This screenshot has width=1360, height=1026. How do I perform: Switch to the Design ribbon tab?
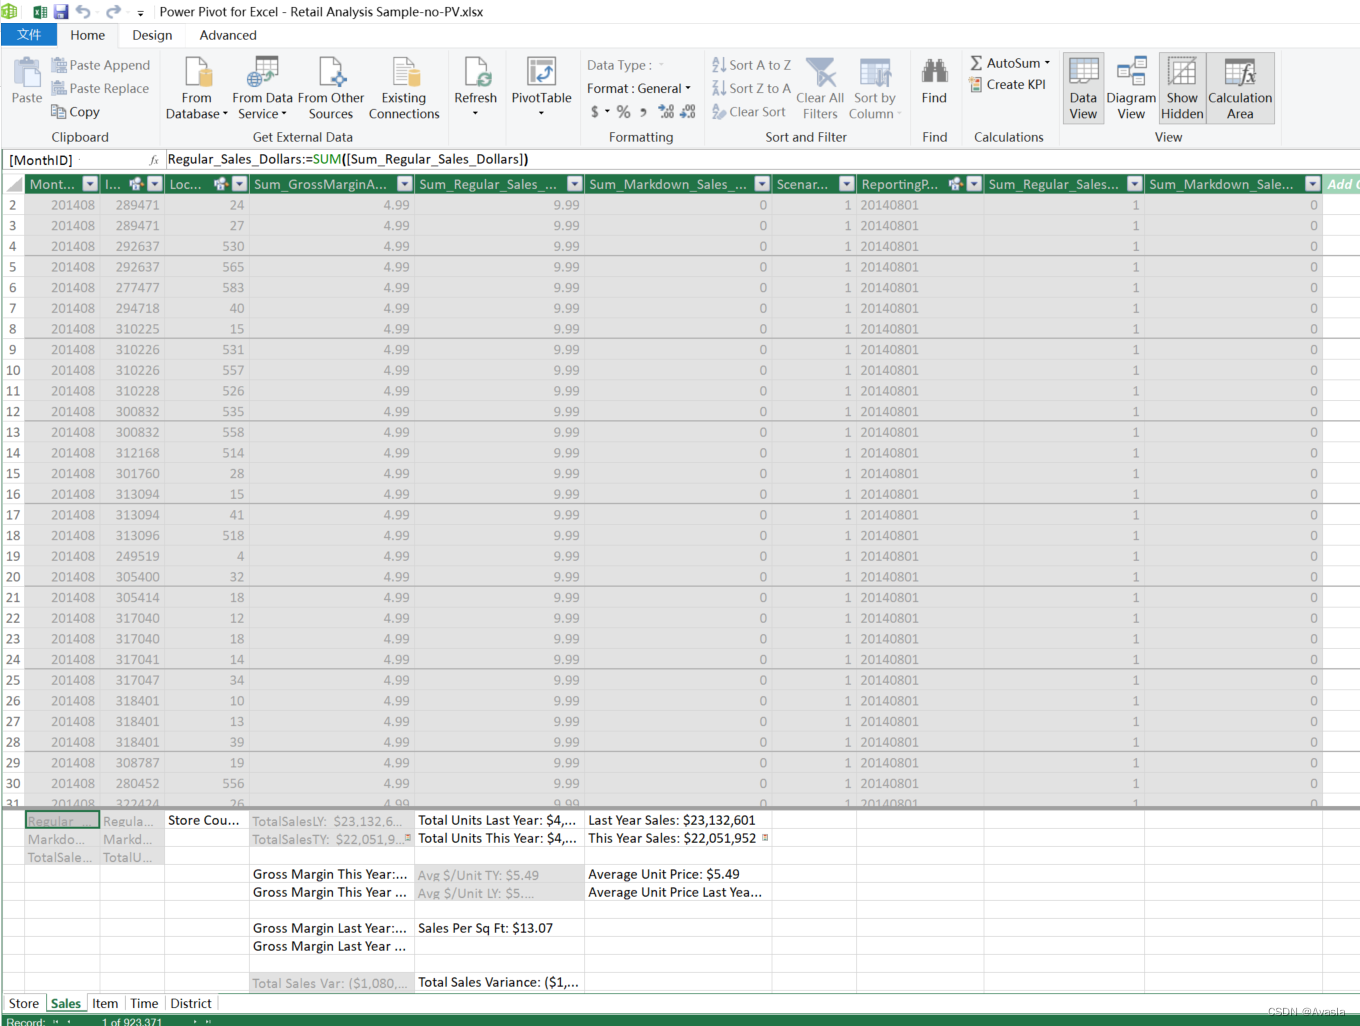pos(152,34)
